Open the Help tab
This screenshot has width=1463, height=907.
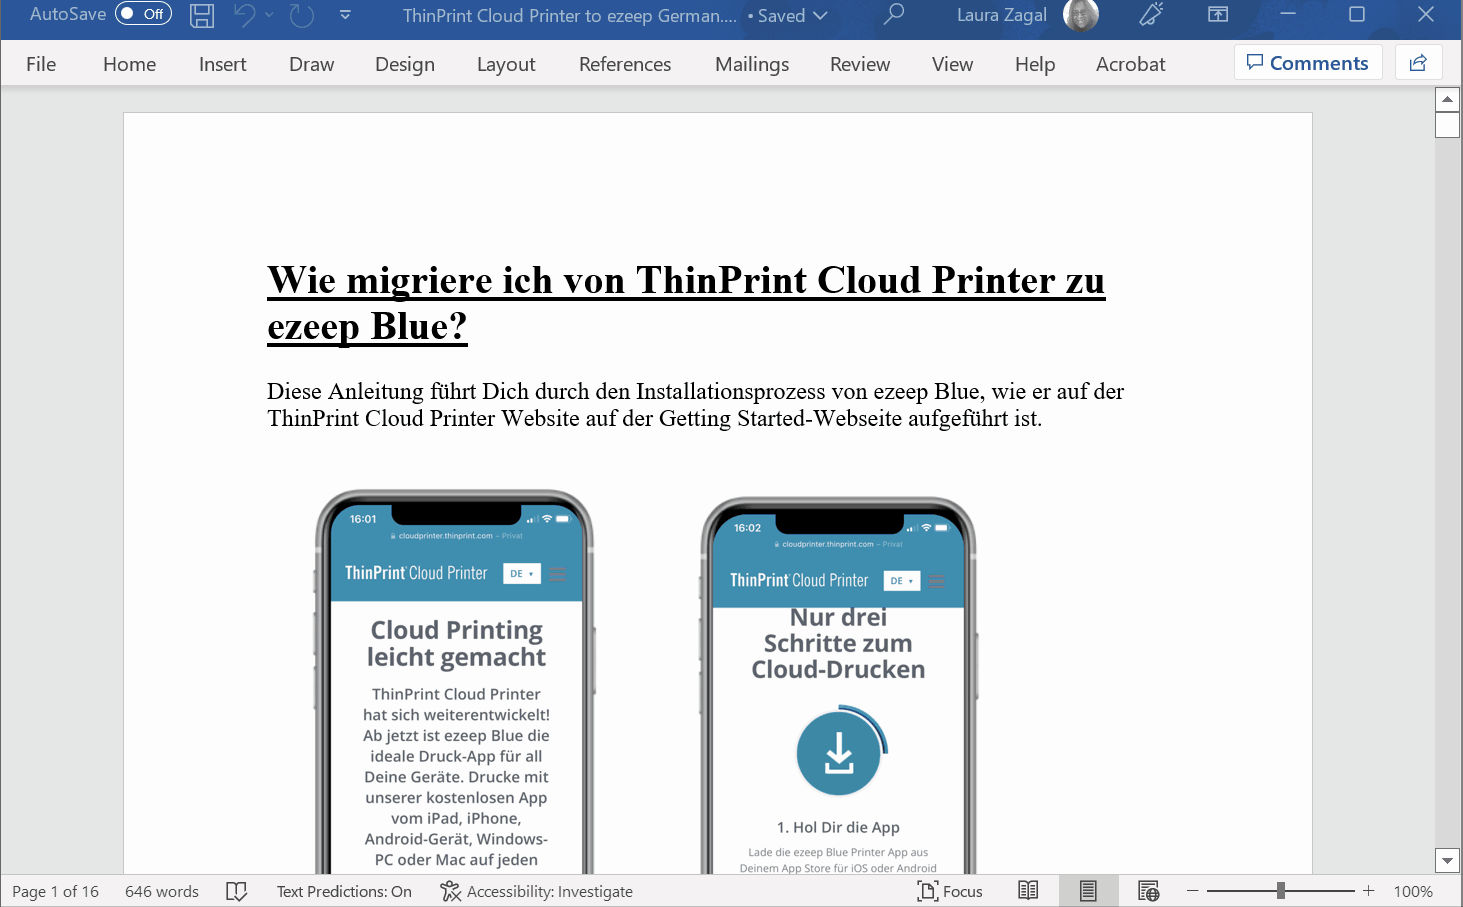click(1035, 64)
